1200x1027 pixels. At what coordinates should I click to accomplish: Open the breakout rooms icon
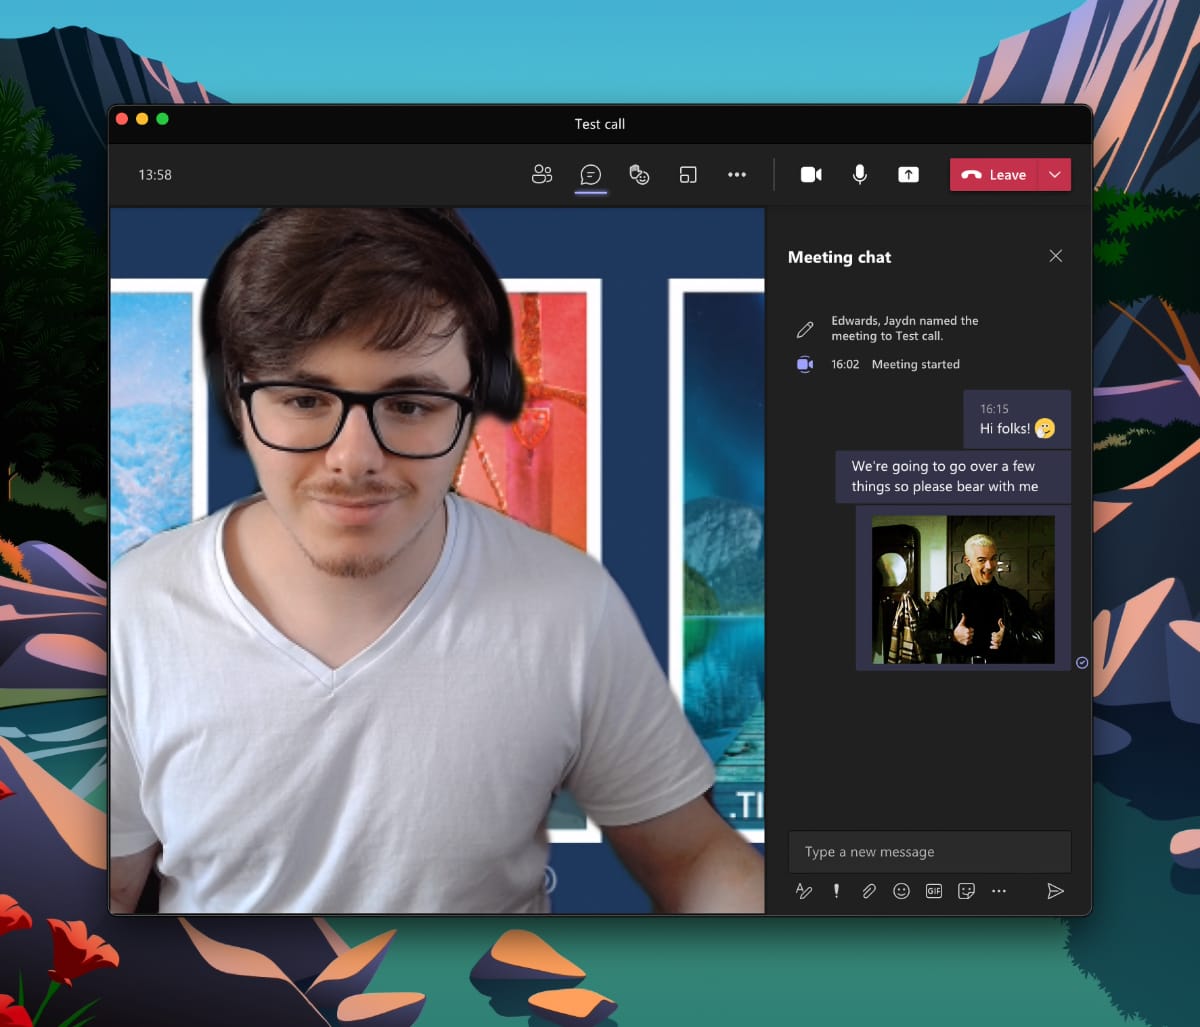(x=688, y=175)
